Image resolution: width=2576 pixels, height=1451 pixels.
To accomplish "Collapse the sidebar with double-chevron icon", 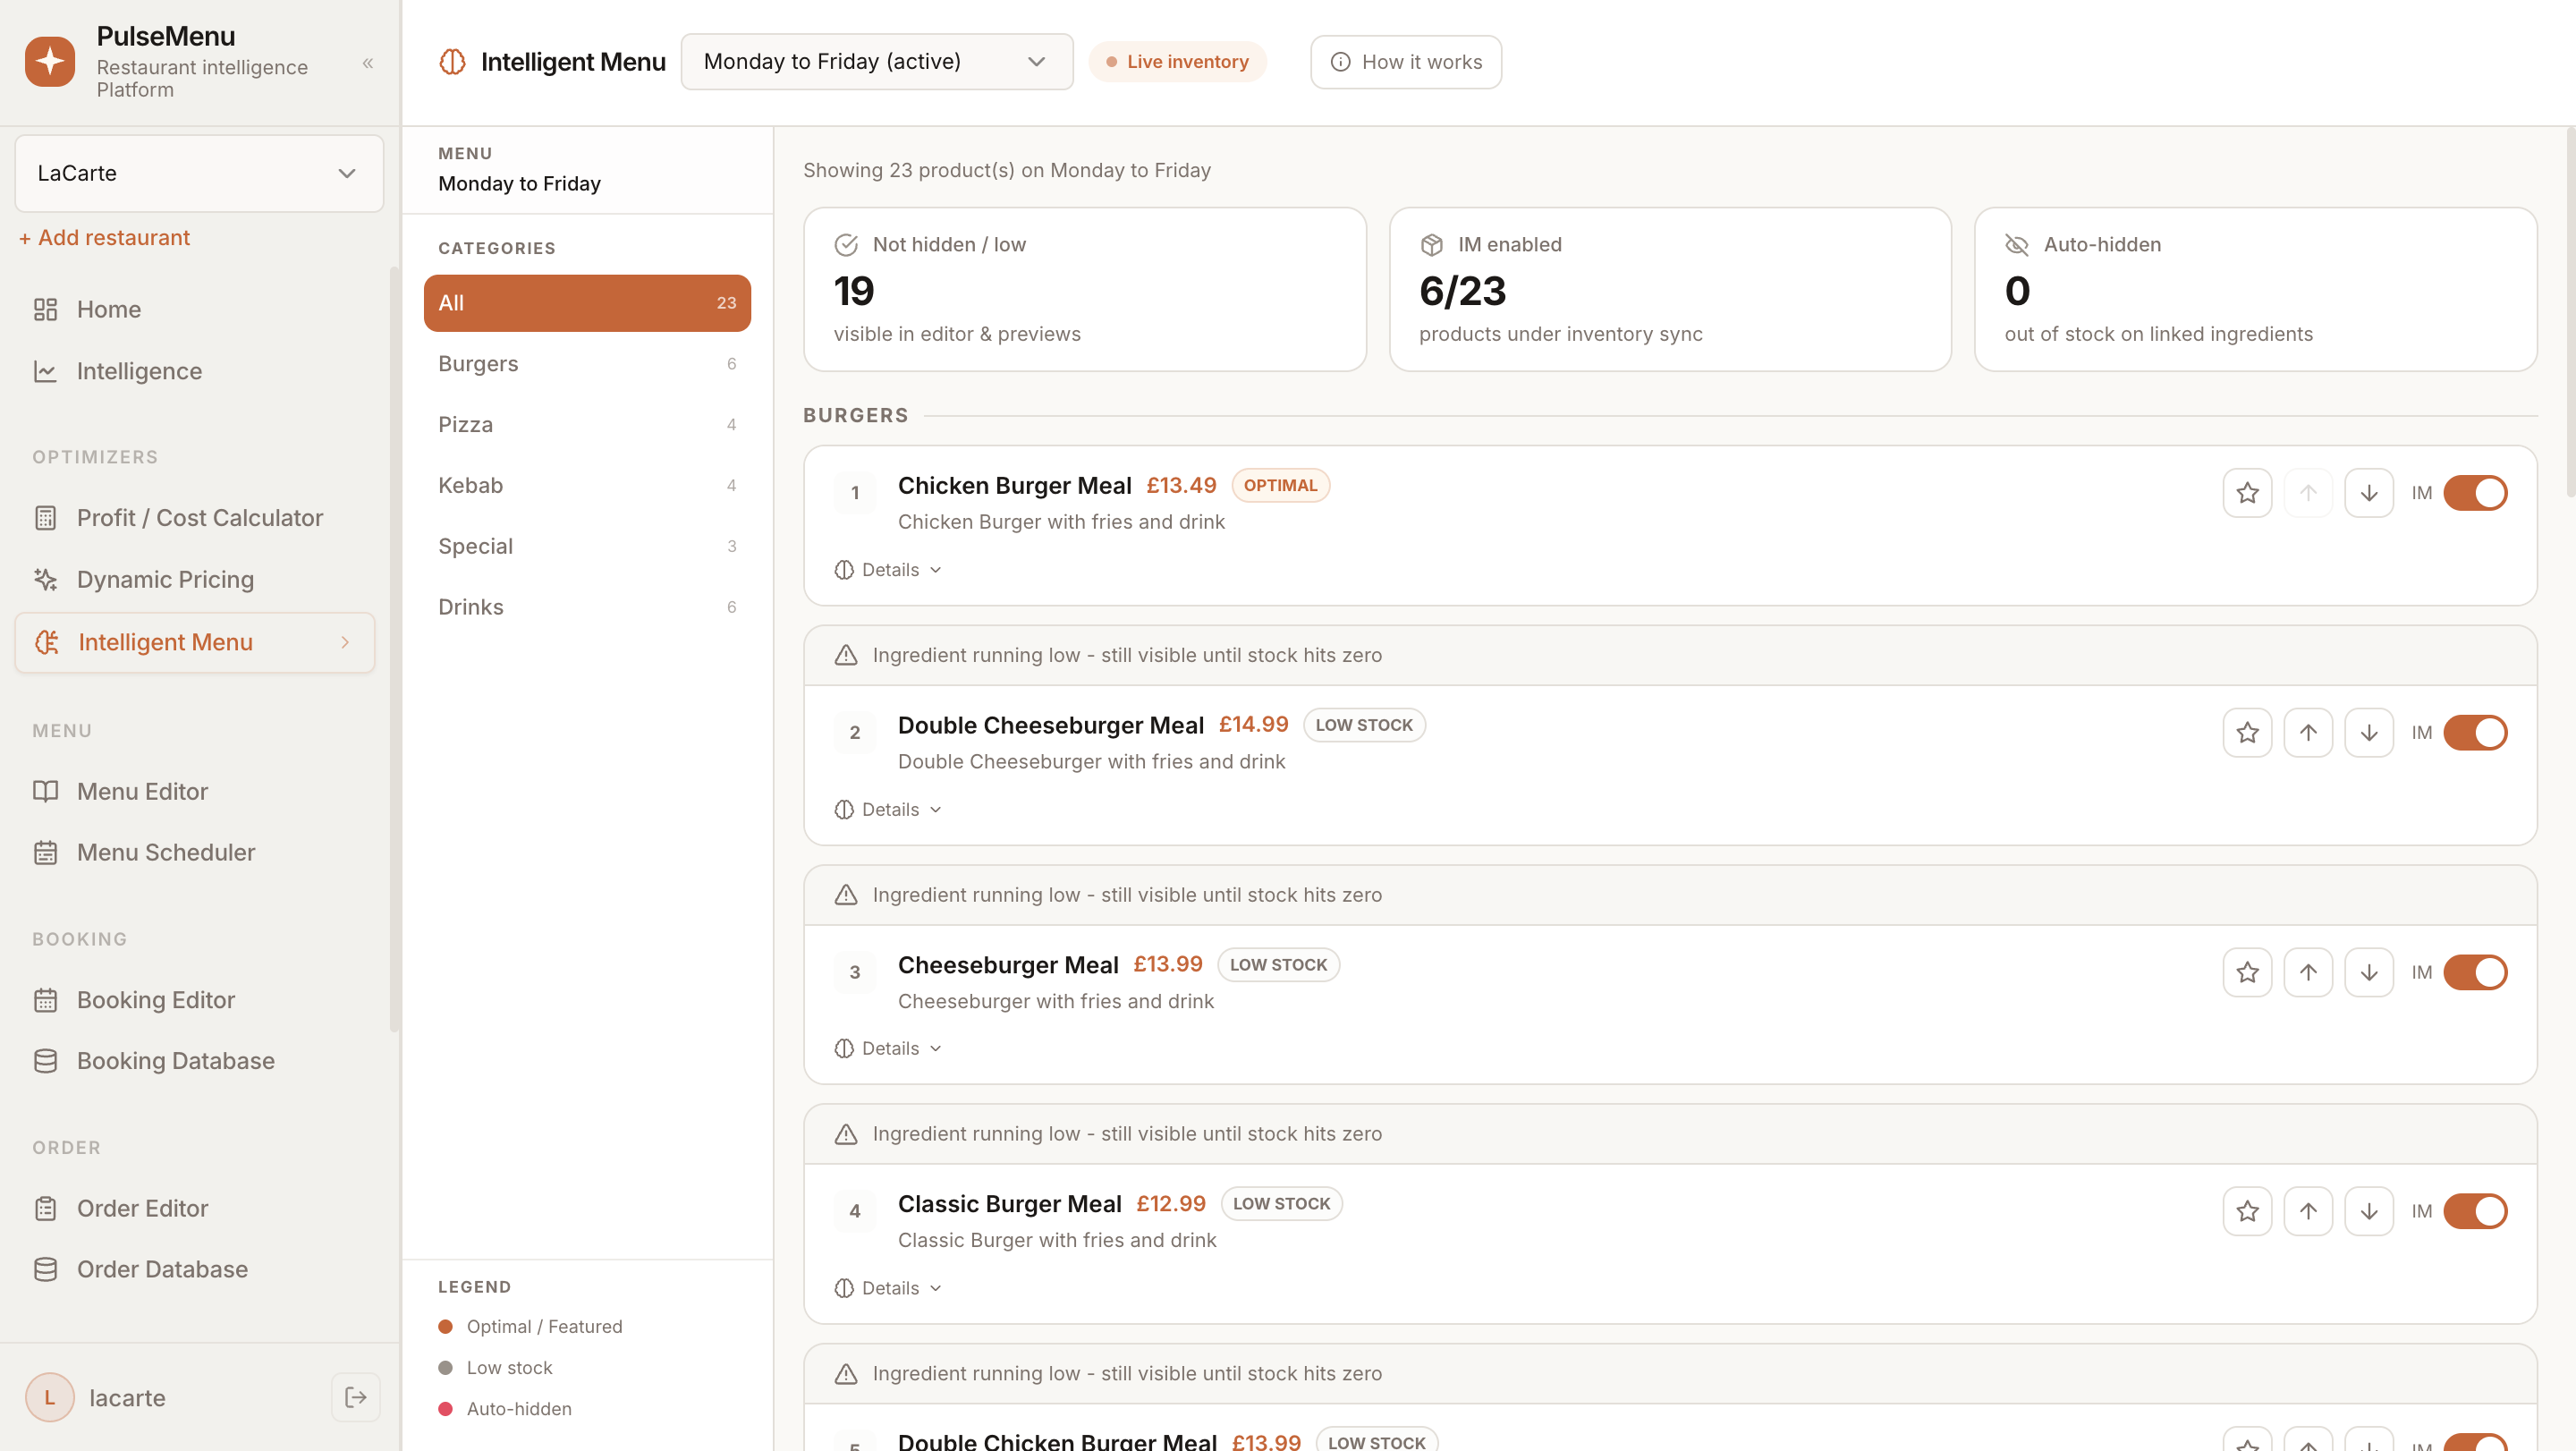I will coord(368,63).
